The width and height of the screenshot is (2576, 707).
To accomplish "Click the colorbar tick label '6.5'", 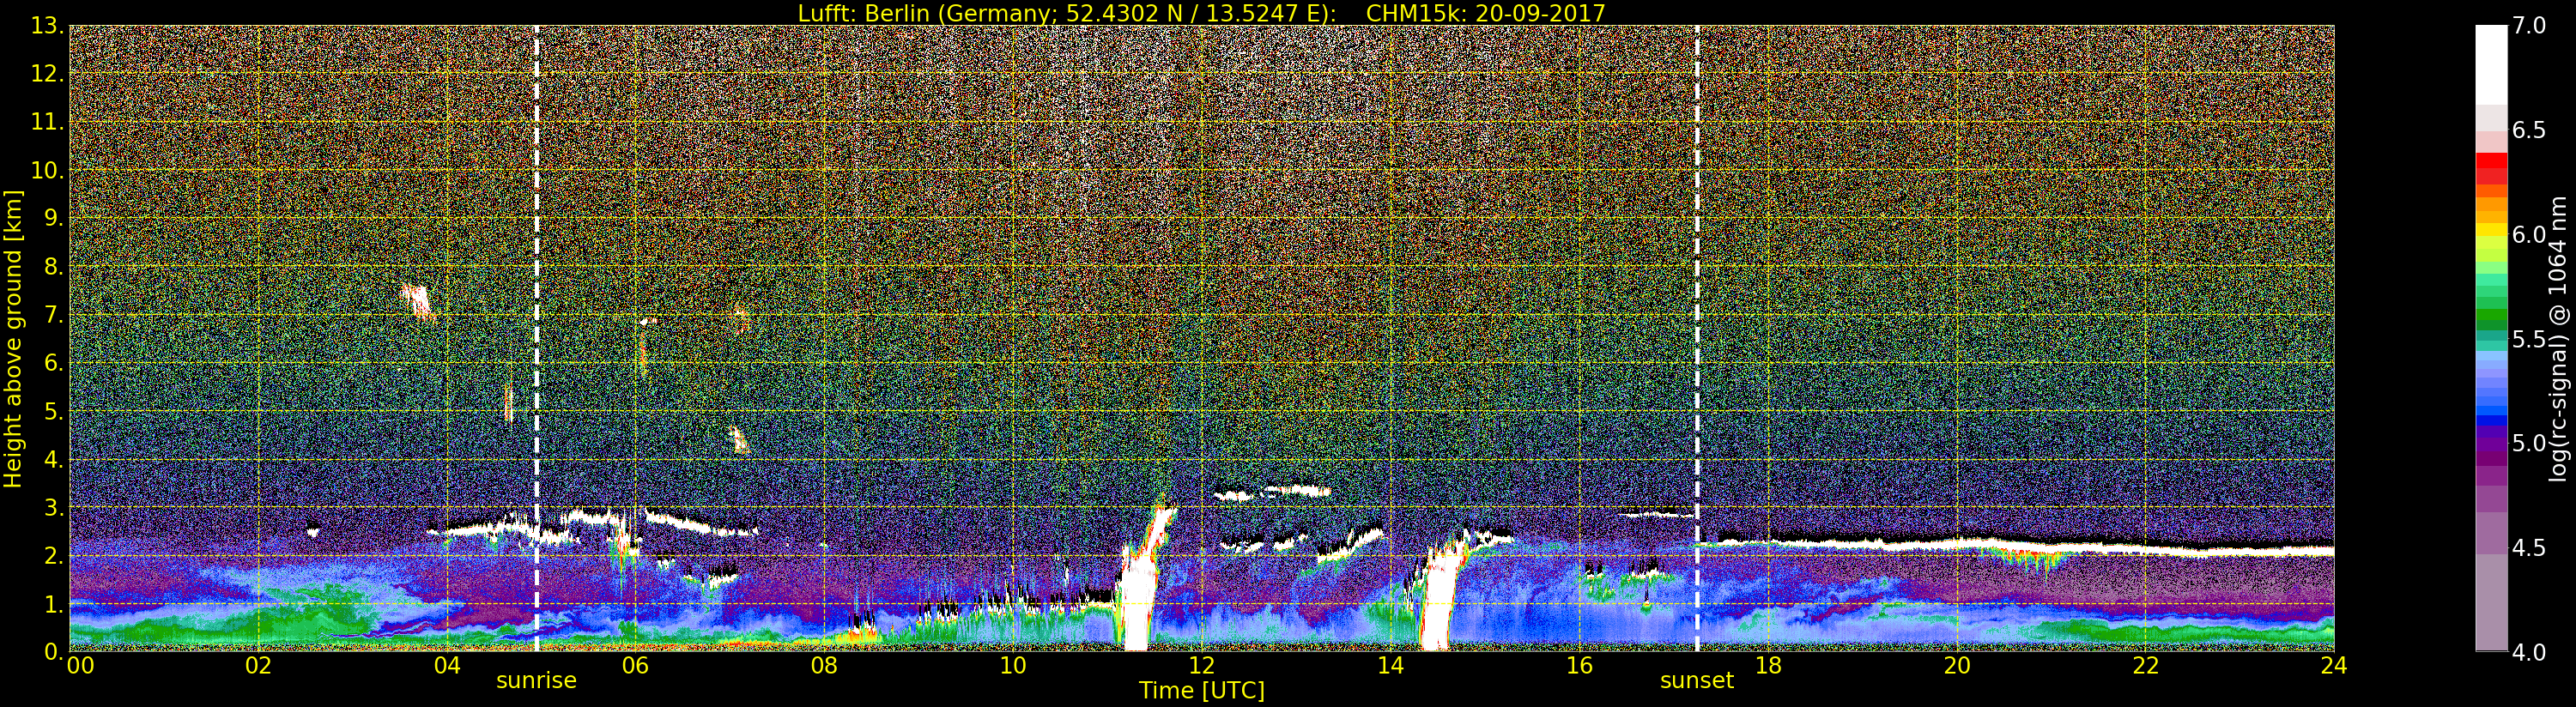I will click(2529, 130).
